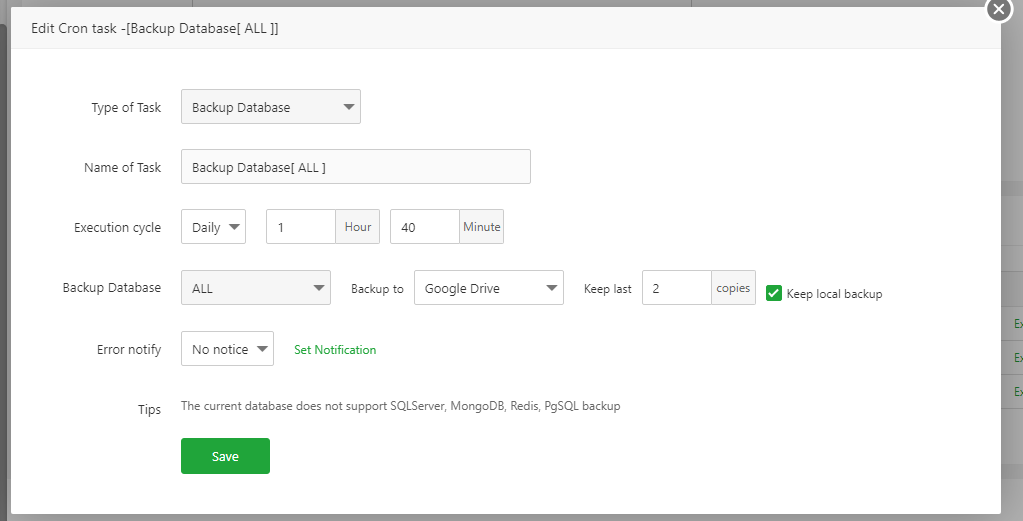
Task: Click the Minute unit label
Action: tap(481, 227)
